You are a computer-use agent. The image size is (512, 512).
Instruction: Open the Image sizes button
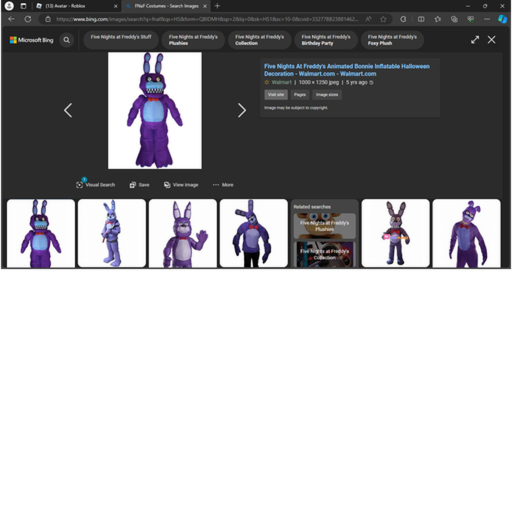coord(327,95)
